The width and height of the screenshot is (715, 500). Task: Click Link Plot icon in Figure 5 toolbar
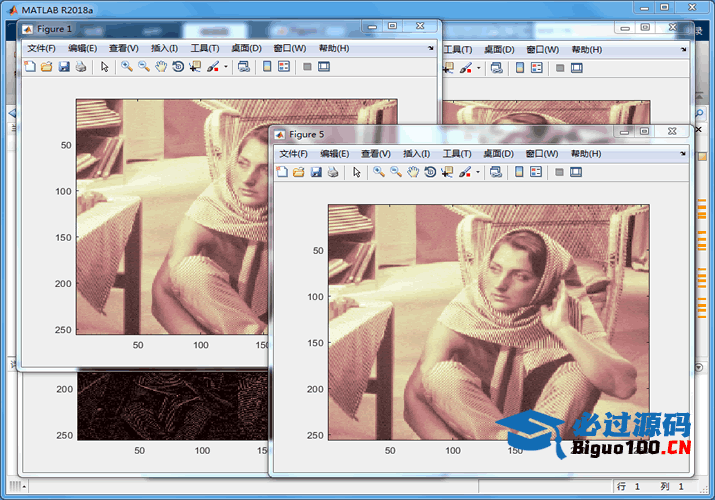pyautogui.click(x=496, y=172)
